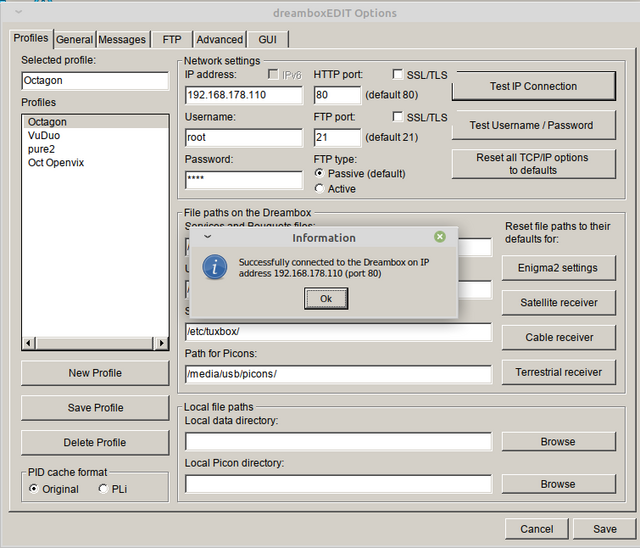
Task: Switch to the FTP tab
Action: point(172,40)
